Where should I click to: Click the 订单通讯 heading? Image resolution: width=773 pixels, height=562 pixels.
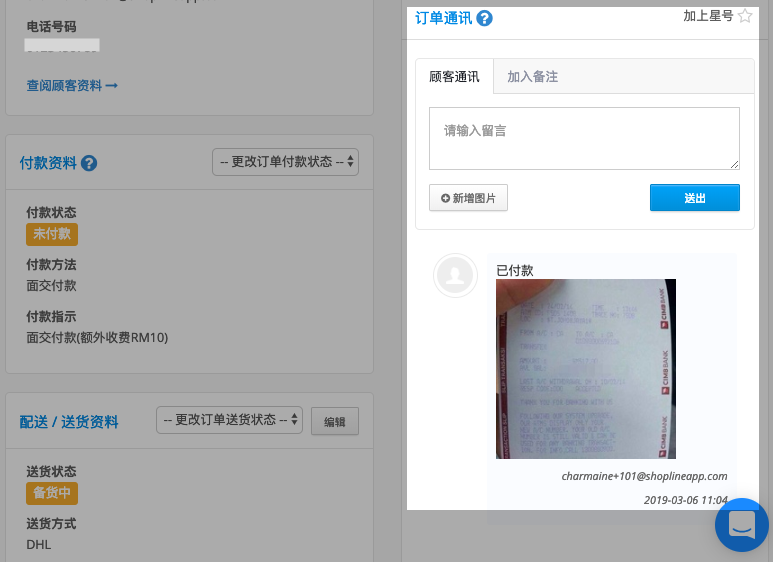pos(443,18)
